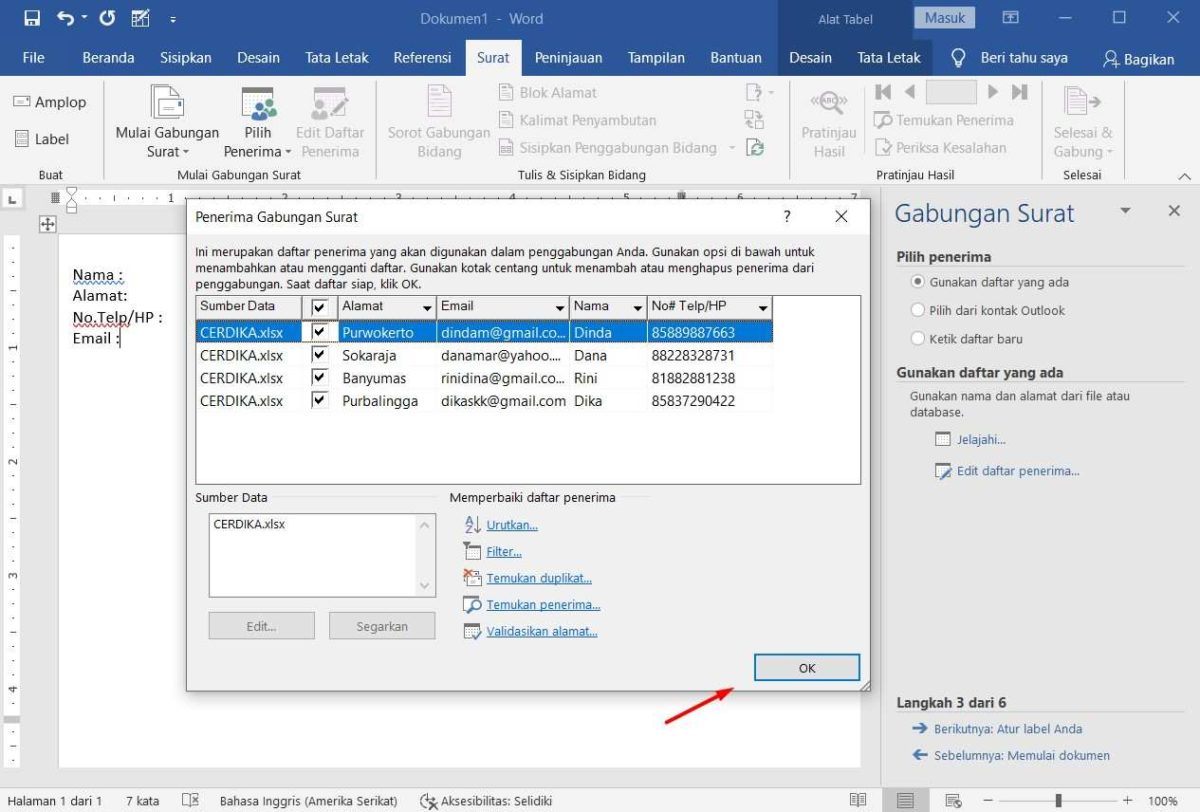Image resolution: width=1200 pixels, height=812 pixels.
Task: Switch to print layout view icon
Action: (x=905, y=800)
